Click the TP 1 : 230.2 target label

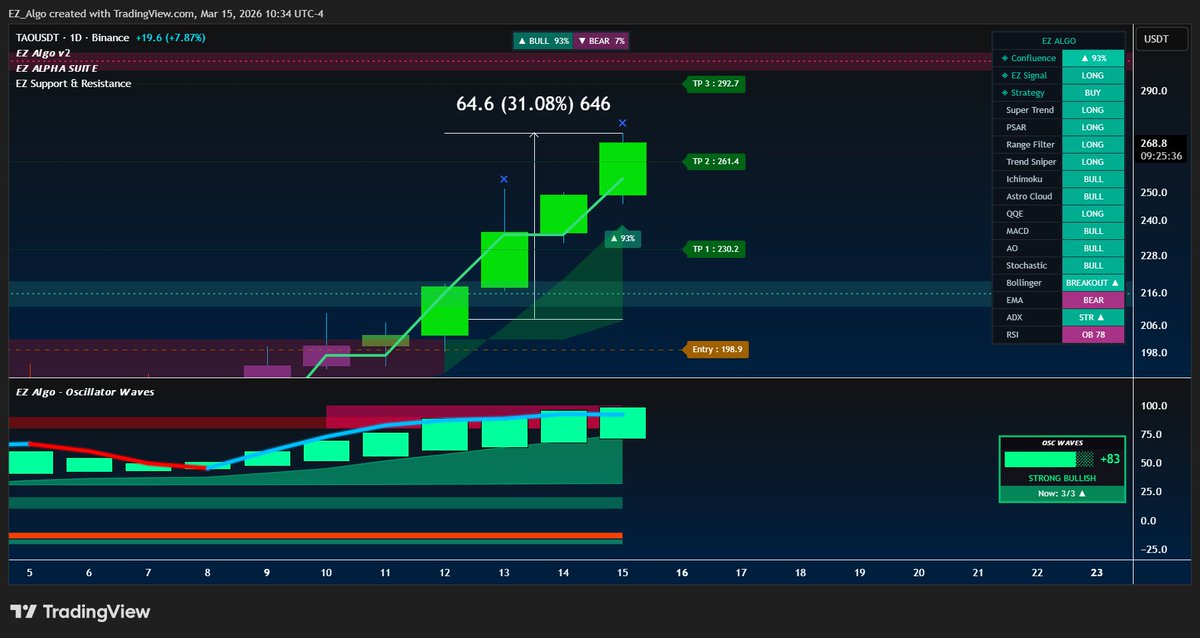[715, 249]
